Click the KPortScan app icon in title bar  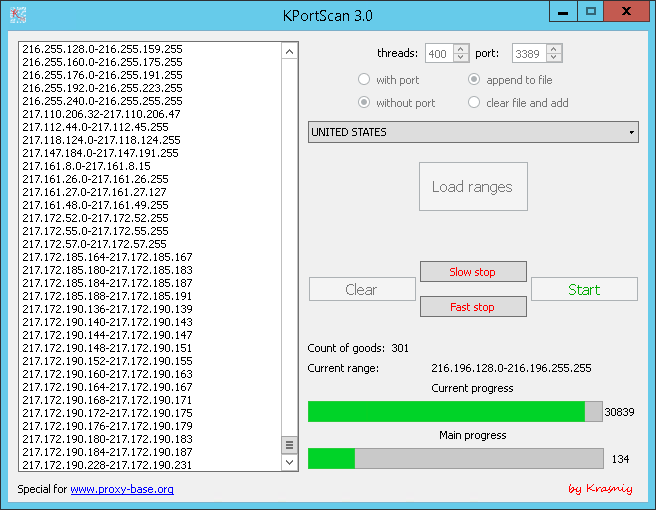click(18, 15)
